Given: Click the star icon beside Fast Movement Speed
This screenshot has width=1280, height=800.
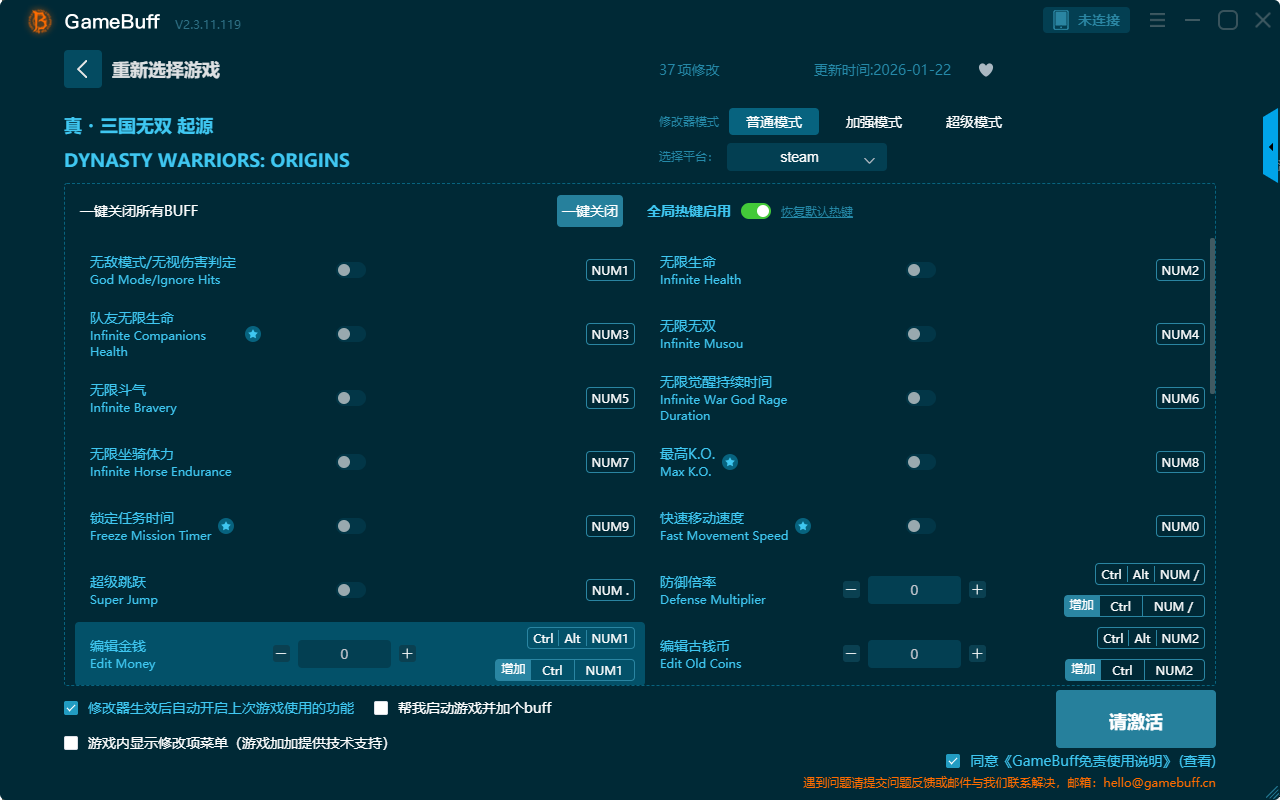Looking at the screenshot, I should point(803,526).
